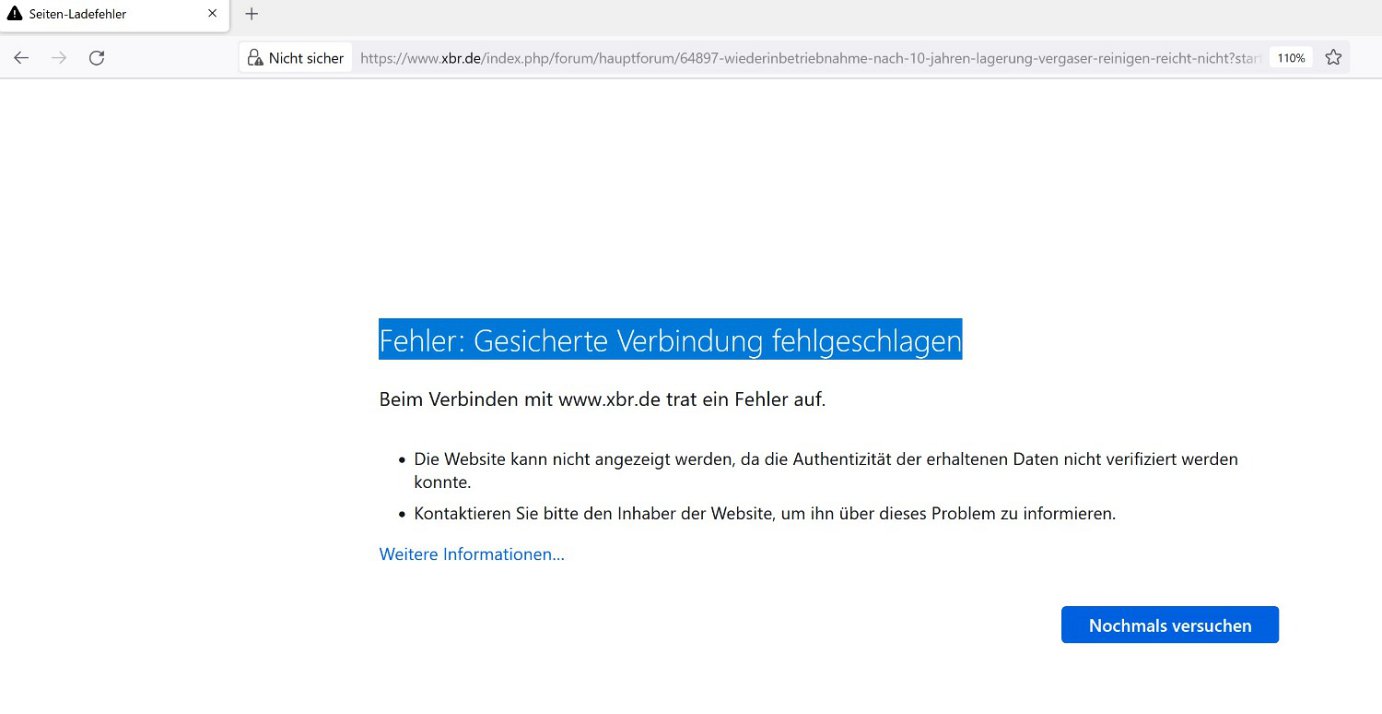
Task: Reload the page using the refresh icon
Action: pos(96,57)
